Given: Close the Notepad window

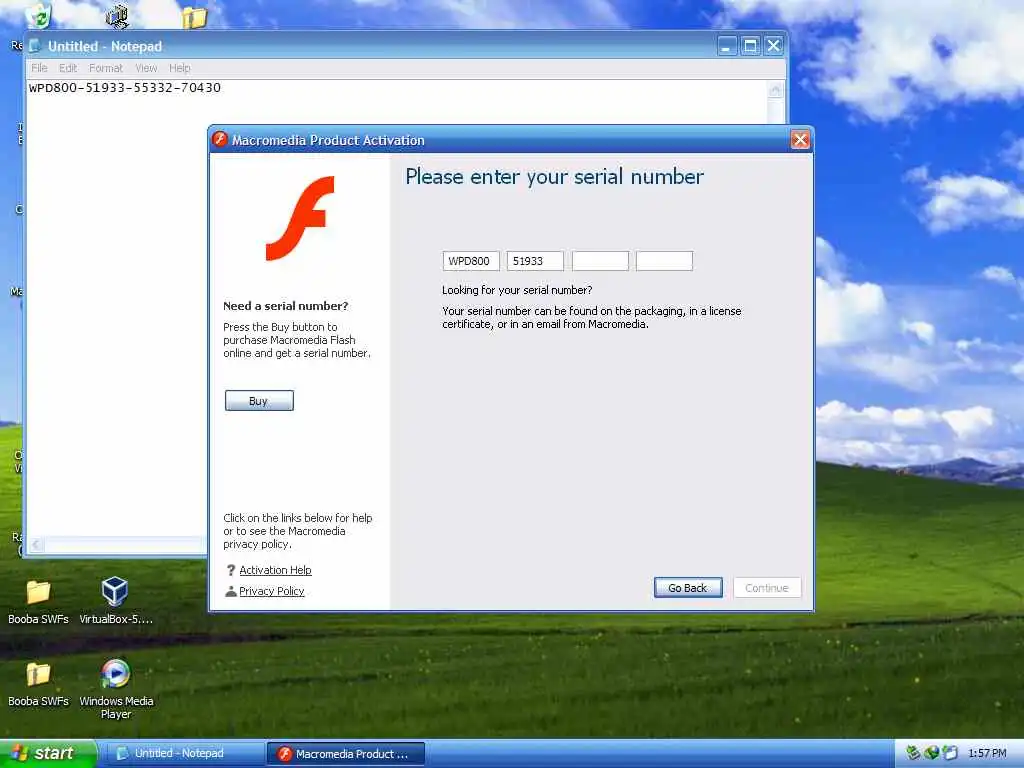Looking at the screenshot, I should tap(773, 46).
